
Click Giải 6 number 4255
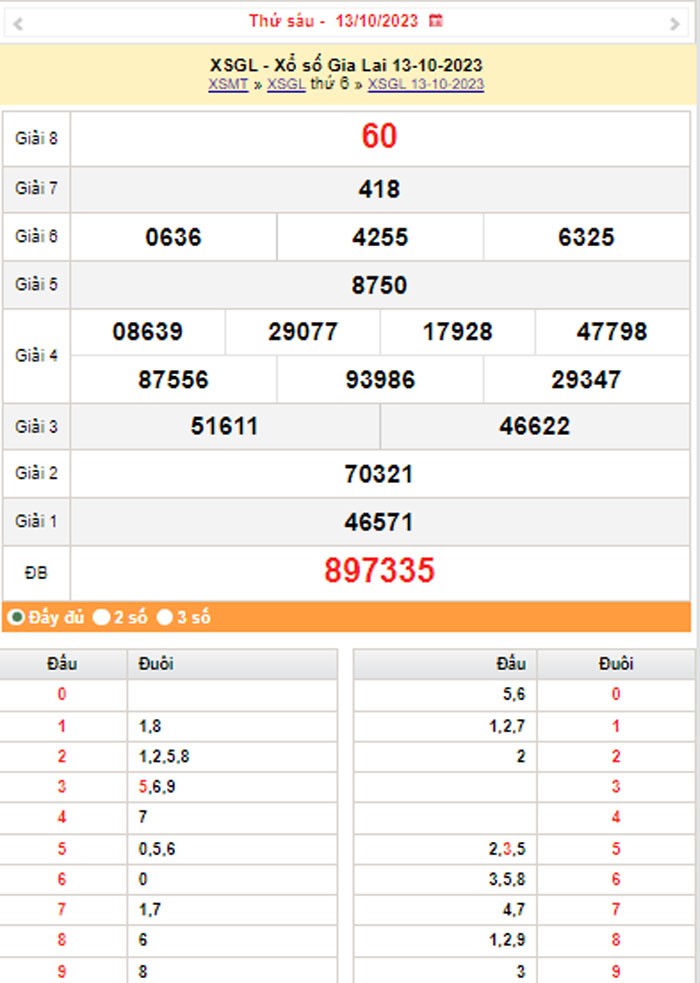(x=380, y=237)
